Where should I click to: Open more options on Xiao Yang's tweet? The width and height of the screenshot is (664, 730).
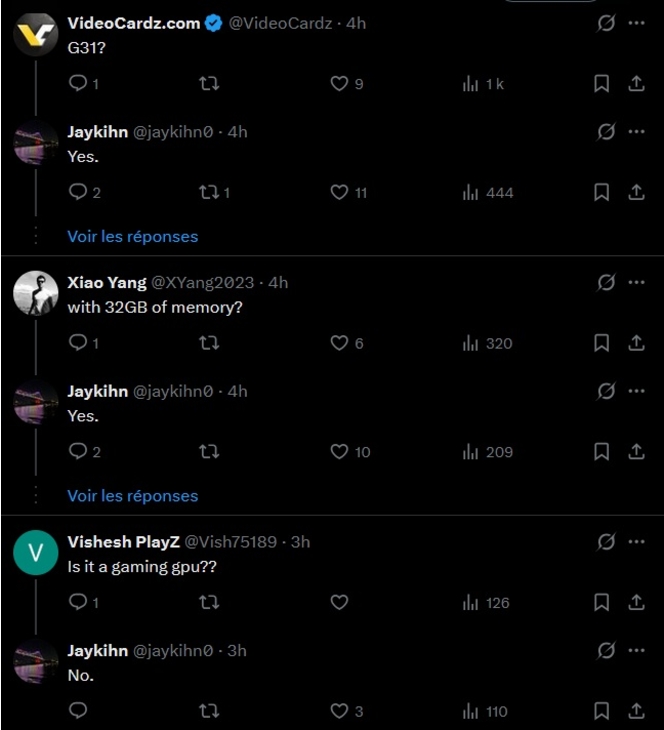[x=637, y=282]
